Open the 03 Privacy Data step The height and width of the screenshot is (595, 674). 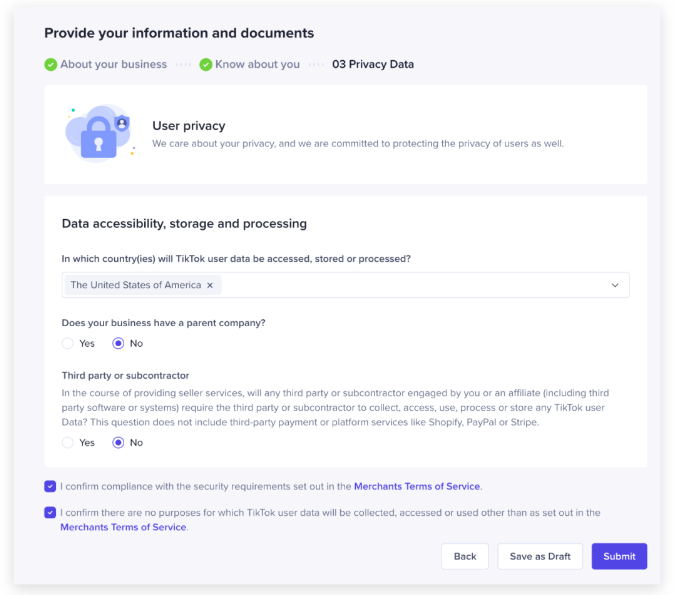click(372, 65)
